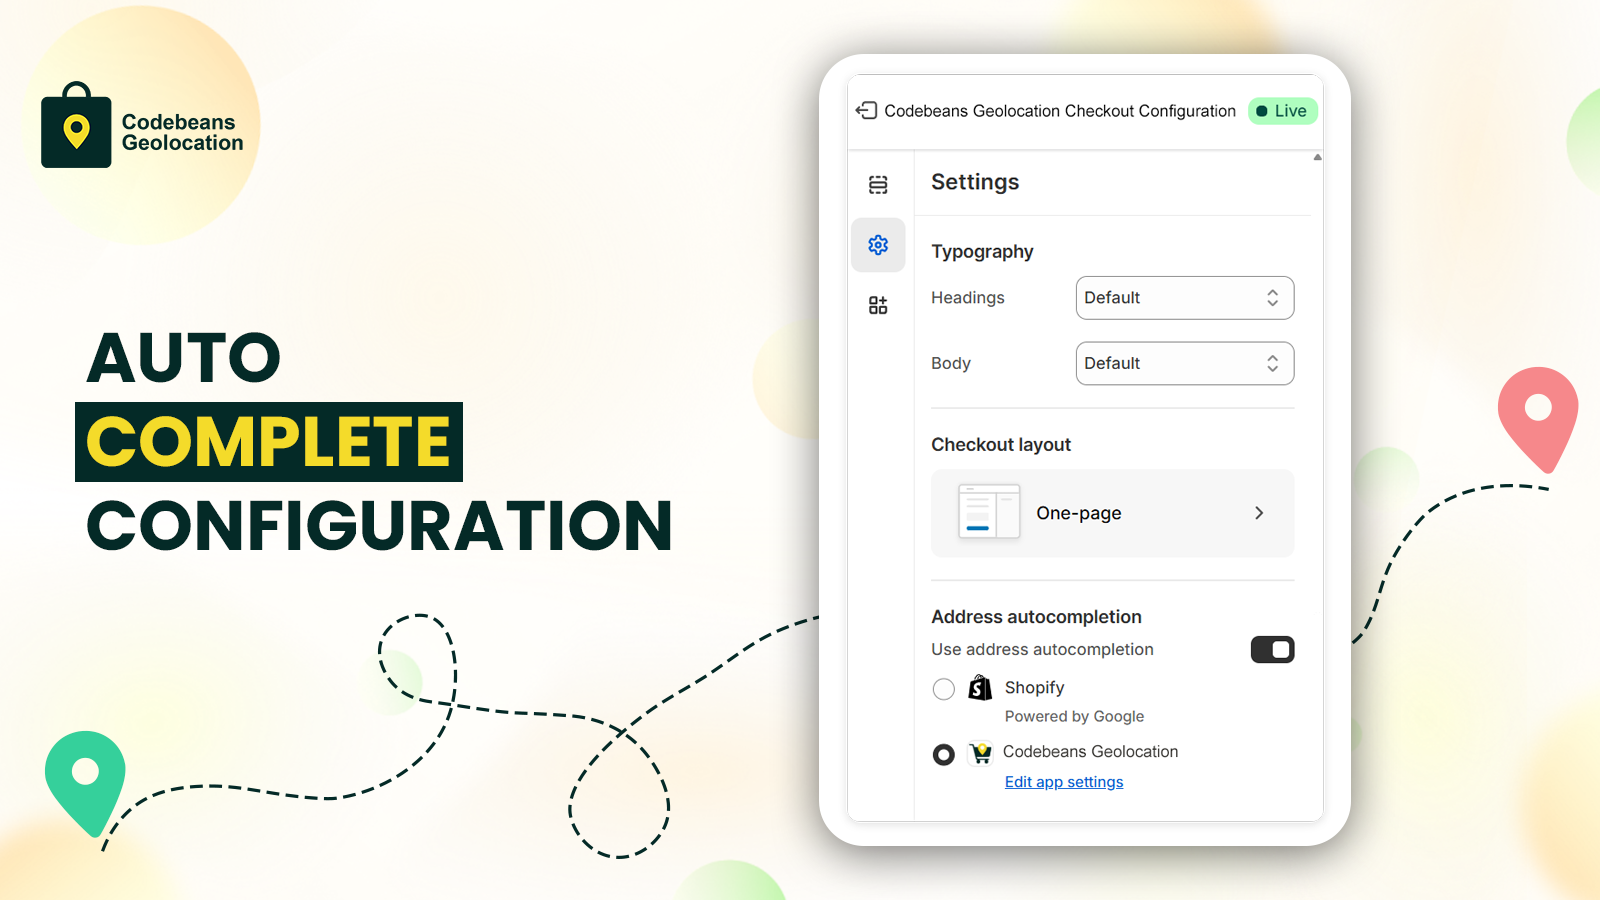Click the Headings label text
This screenshot has height=900, width=1600.
967,298
